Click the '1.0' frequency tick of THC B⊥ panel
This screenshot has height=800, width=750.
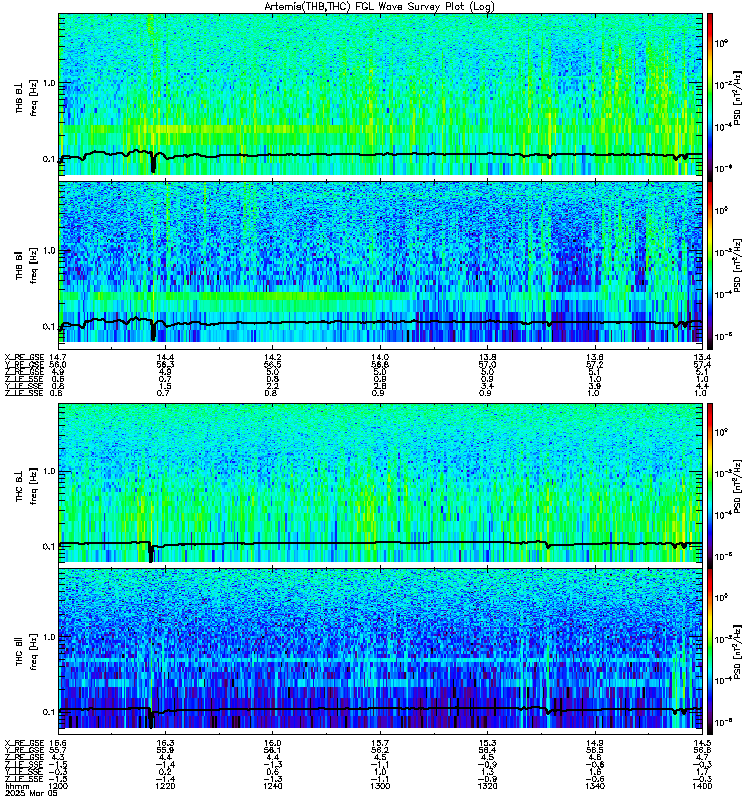click(49, 471)
